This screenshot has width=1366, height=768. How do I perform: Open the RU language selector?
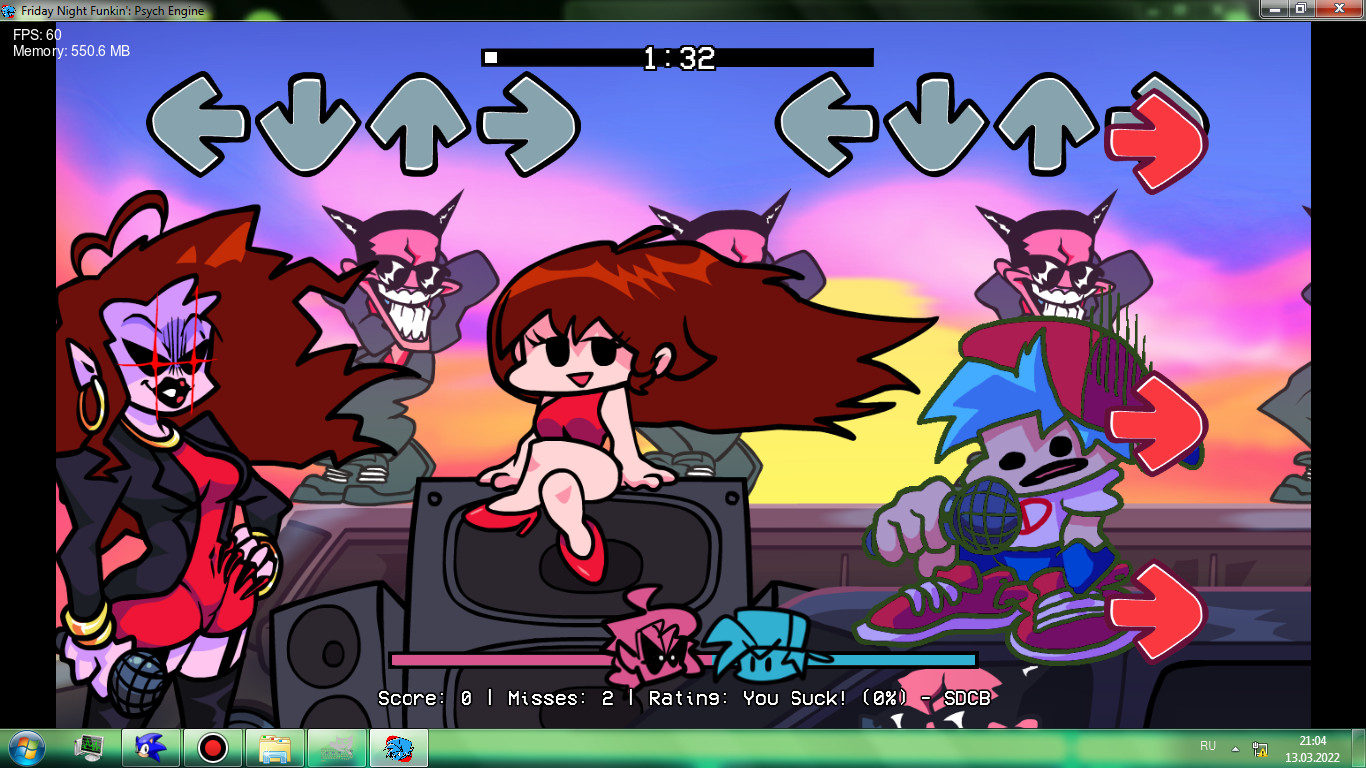pyautogui.click(x=1208, y=747)
